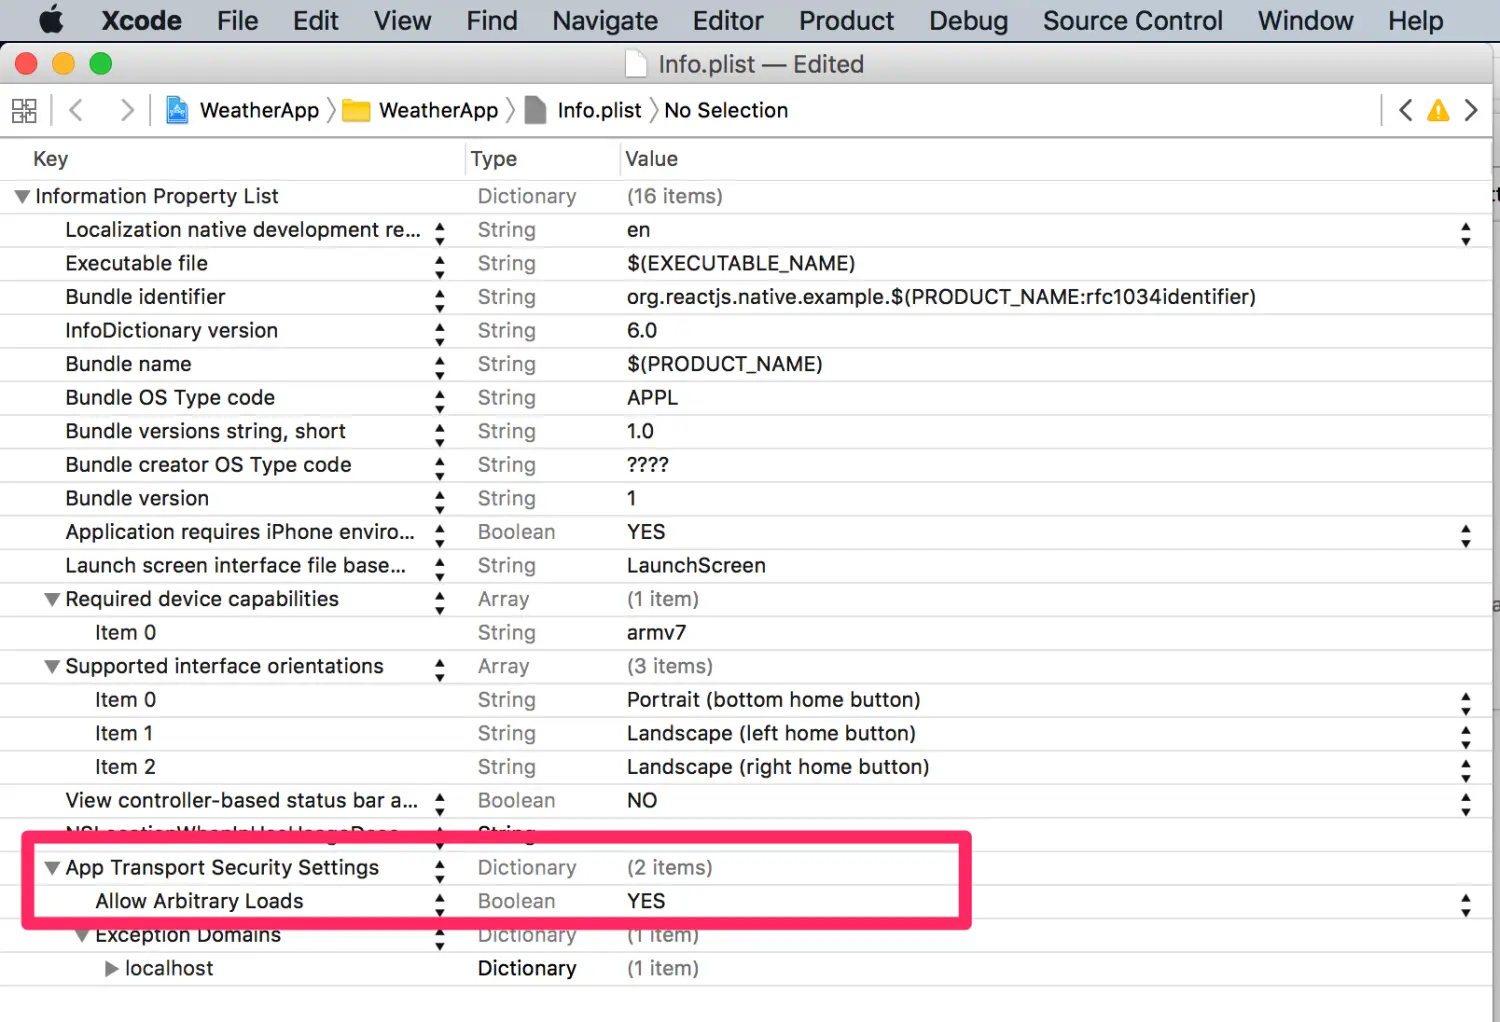
Task: Collapse the Exception Domains dictionary
Action: coord(82,936)
